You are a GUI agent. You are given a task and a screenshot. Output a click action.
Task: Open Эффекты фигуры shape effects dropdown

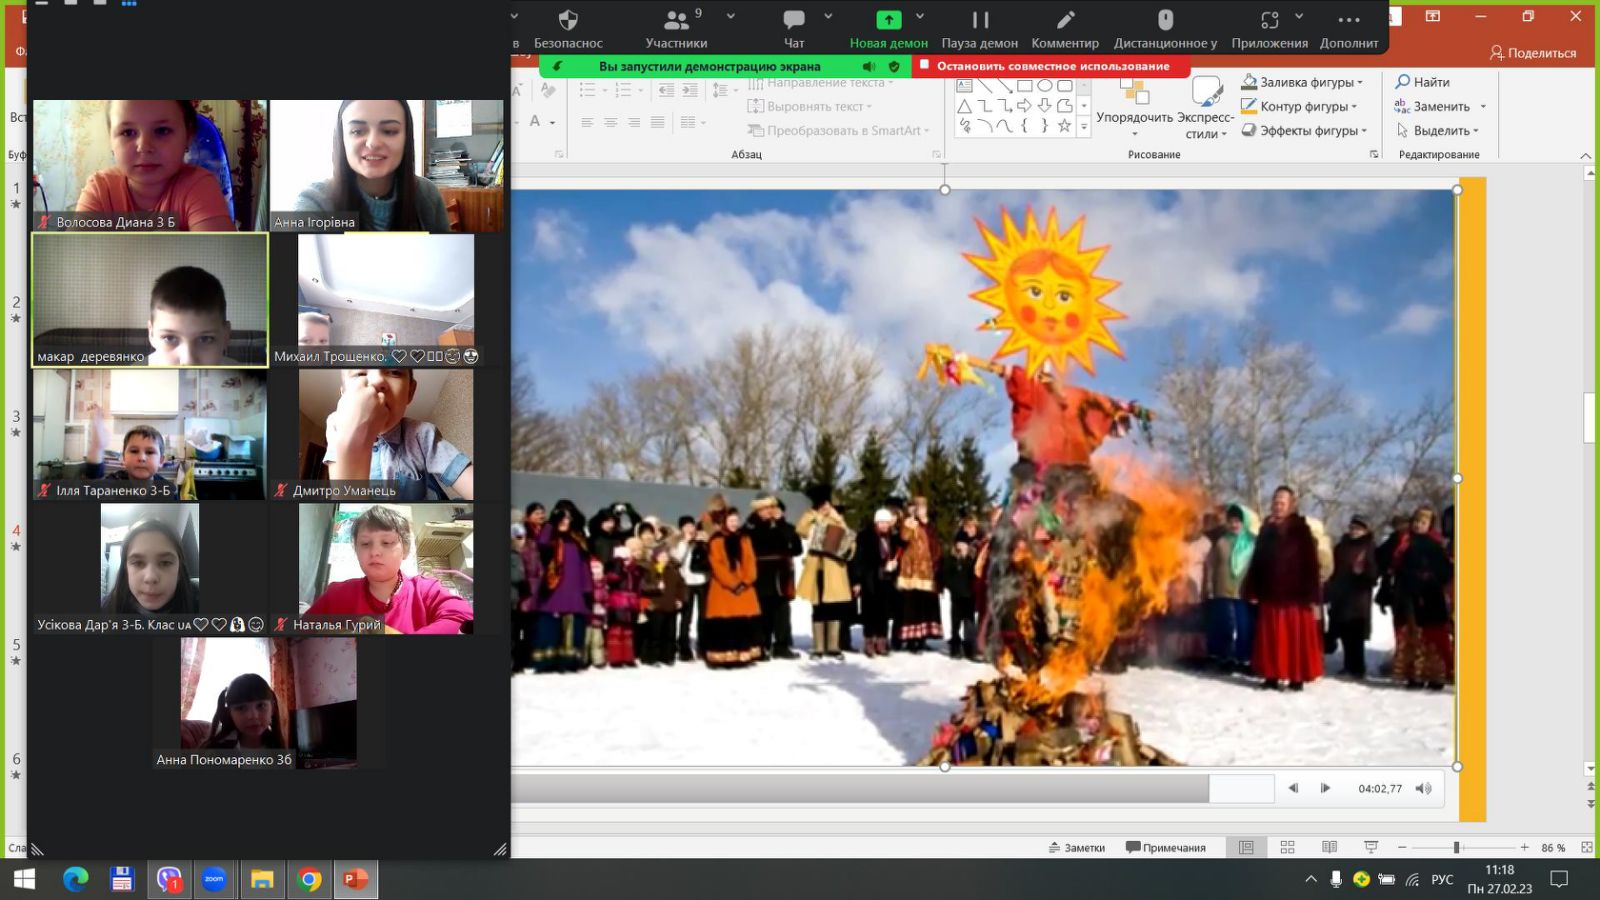click(x=1304, y=130)
